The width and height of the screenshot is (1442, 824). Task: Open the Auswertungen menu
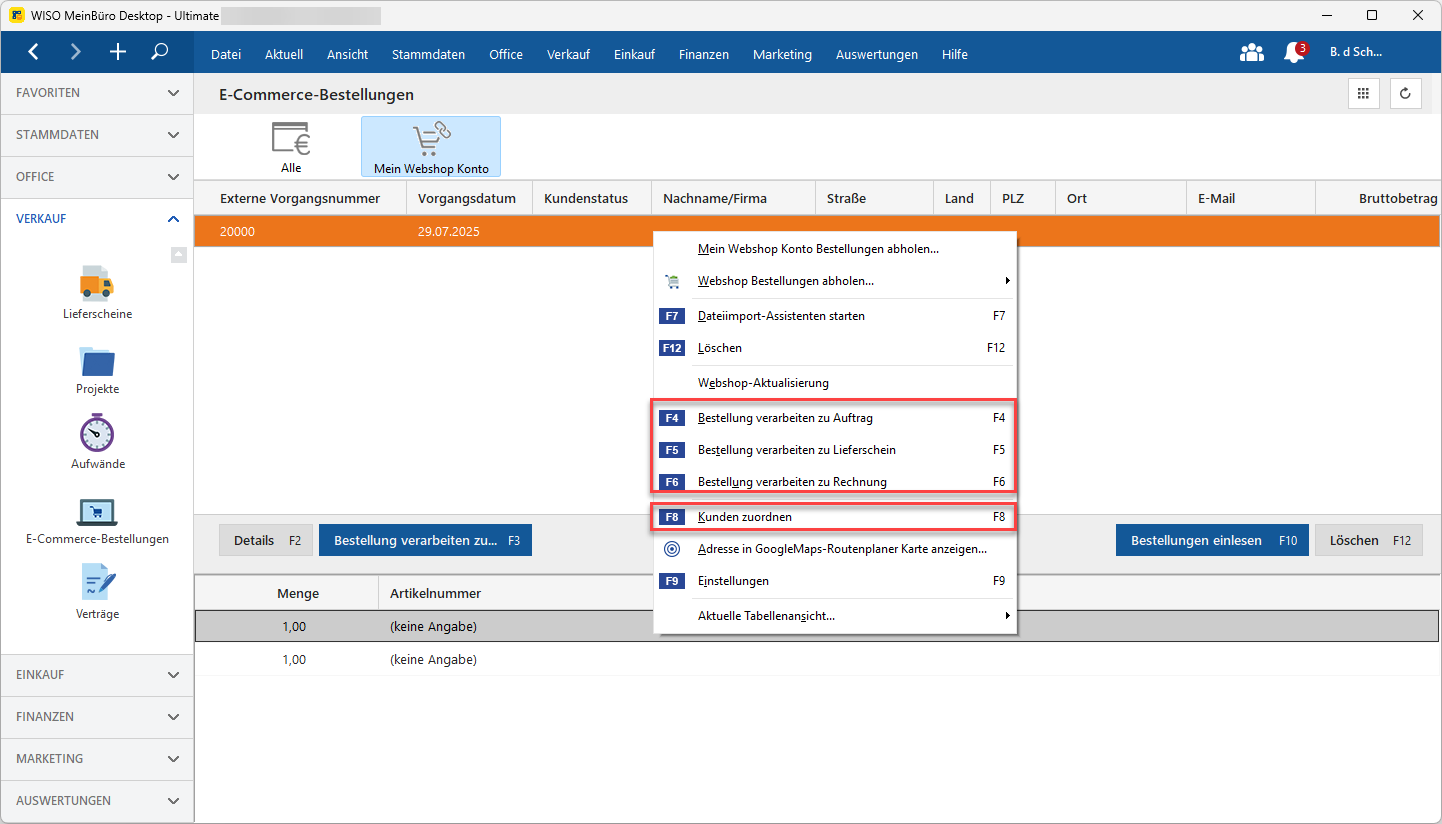tap(877, 55)
